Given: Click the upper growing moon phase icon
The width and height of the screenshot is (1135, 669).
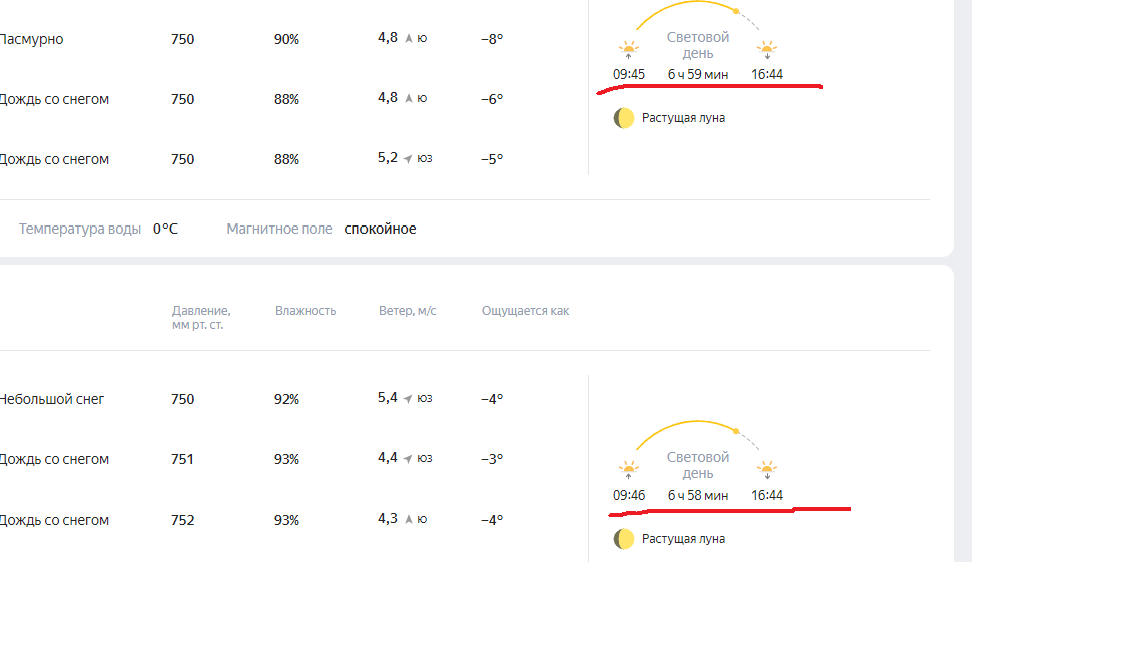Looking at the screenshot, I should 624,118.
